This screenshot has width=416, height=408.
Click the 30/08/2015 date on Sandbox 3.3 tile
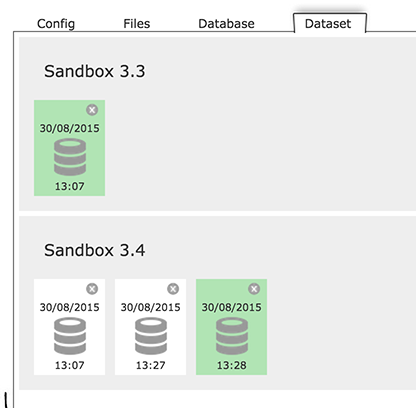[70, 128]
